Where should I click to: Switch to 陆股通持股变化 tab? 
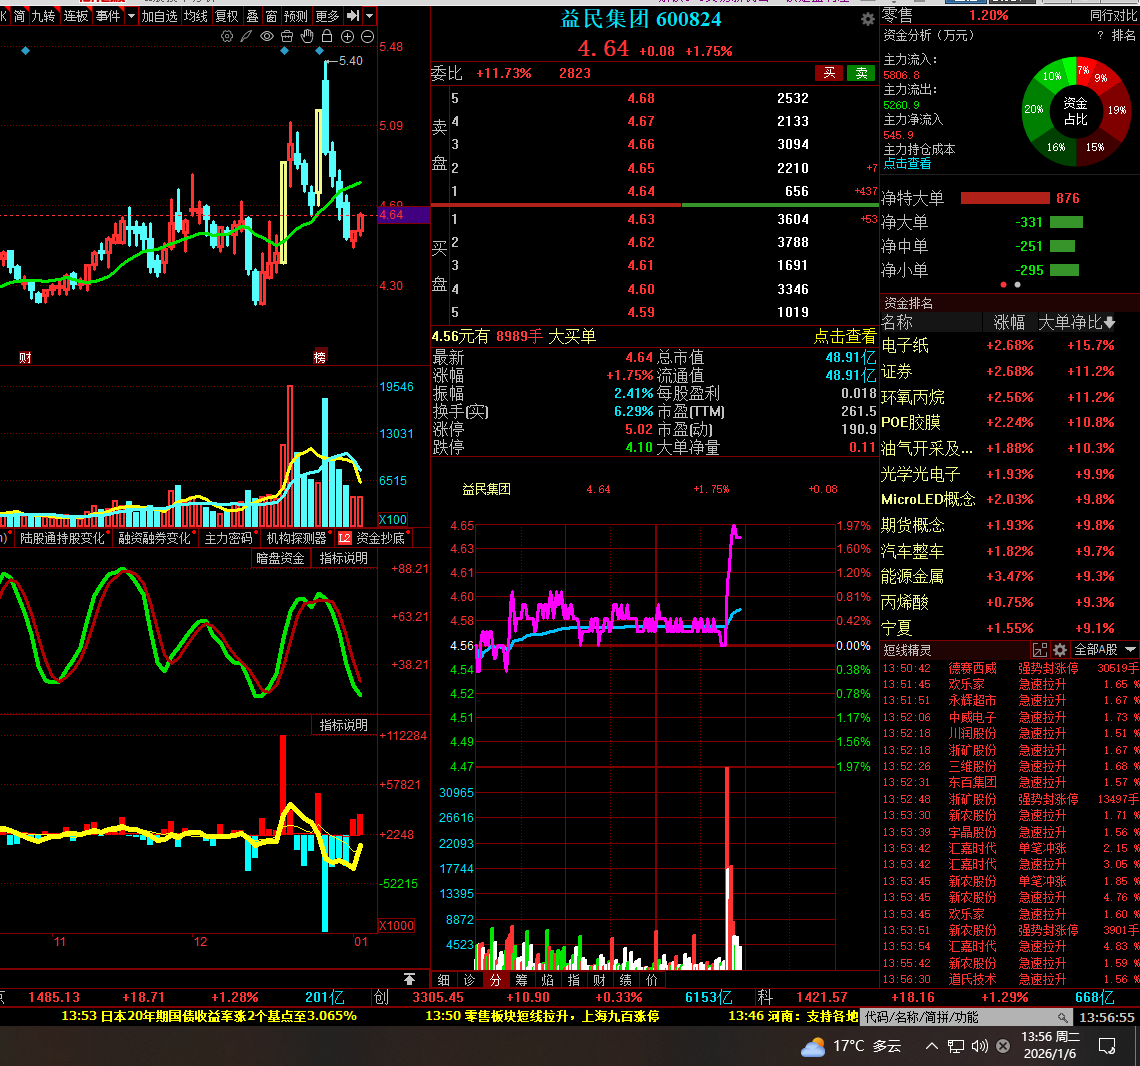(x=62, y=538)
